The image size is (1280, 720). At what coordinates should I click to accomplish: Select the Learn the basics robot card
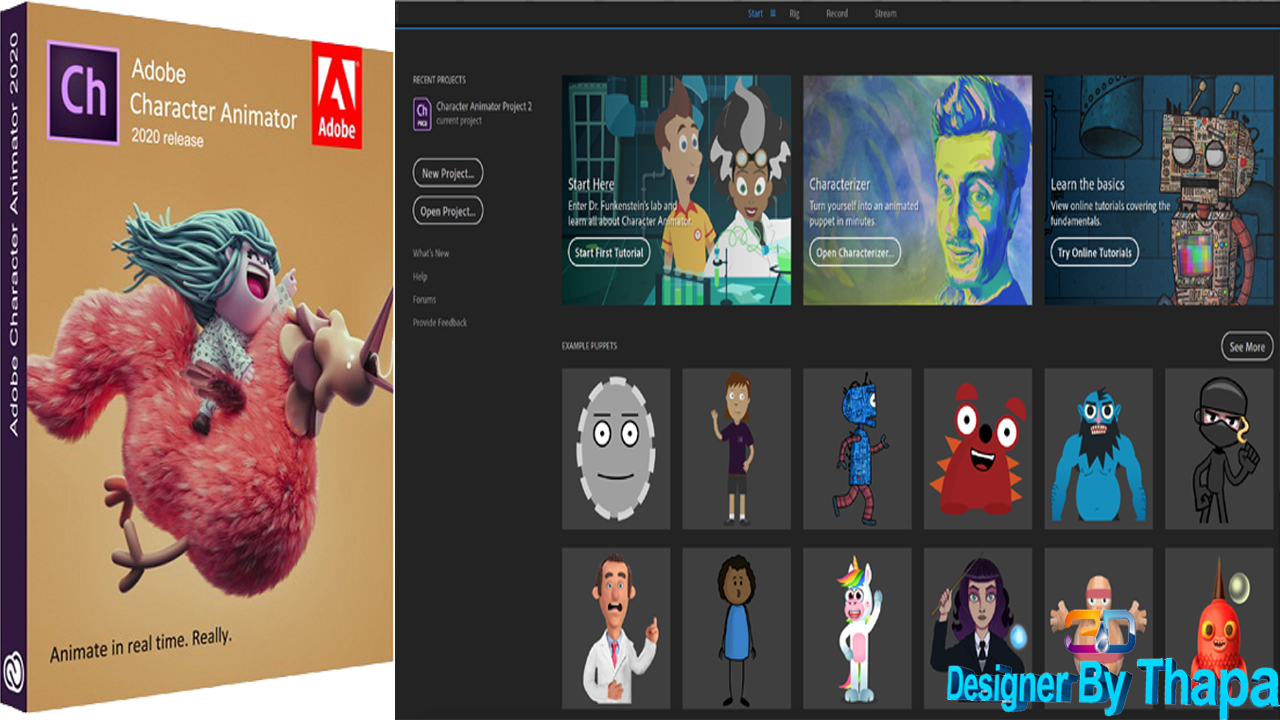click(x=1158, y=190)
